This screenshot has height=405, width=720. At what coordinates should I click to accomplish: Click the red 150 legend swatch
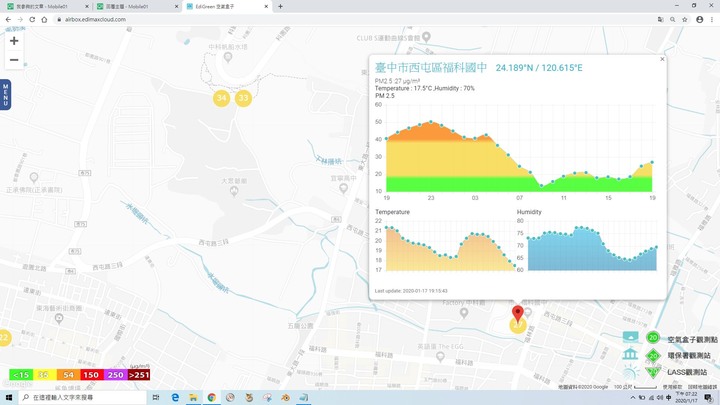(x=91, y=375)
